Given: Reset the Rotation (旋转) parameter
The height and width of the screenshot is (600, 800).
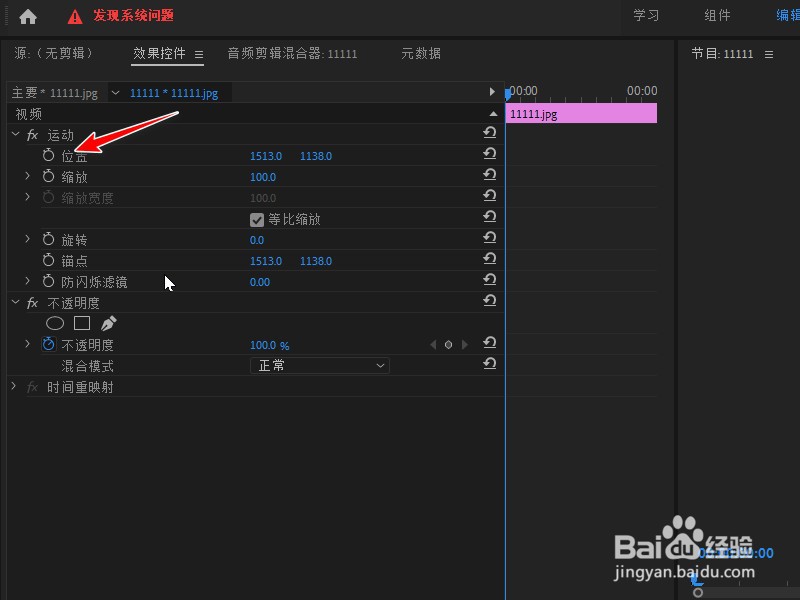Looking at the screenshot, I should pos(490,238).
